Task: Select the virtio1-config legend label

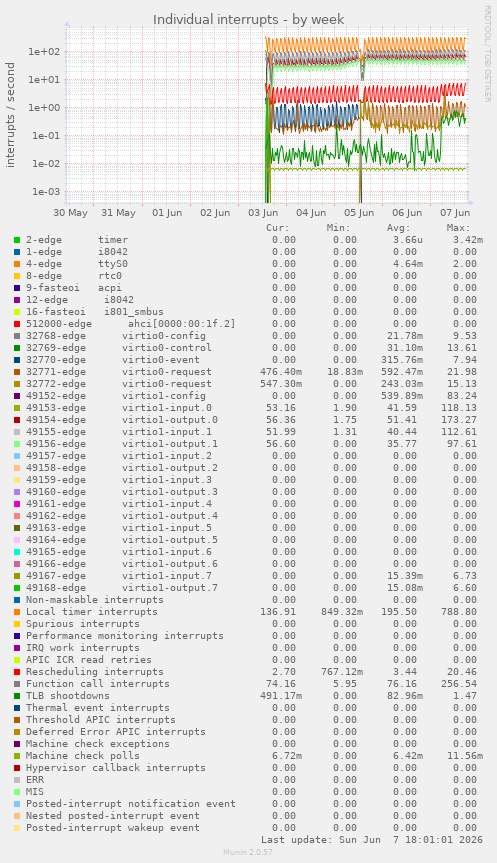Action: [x=116, y=396]
